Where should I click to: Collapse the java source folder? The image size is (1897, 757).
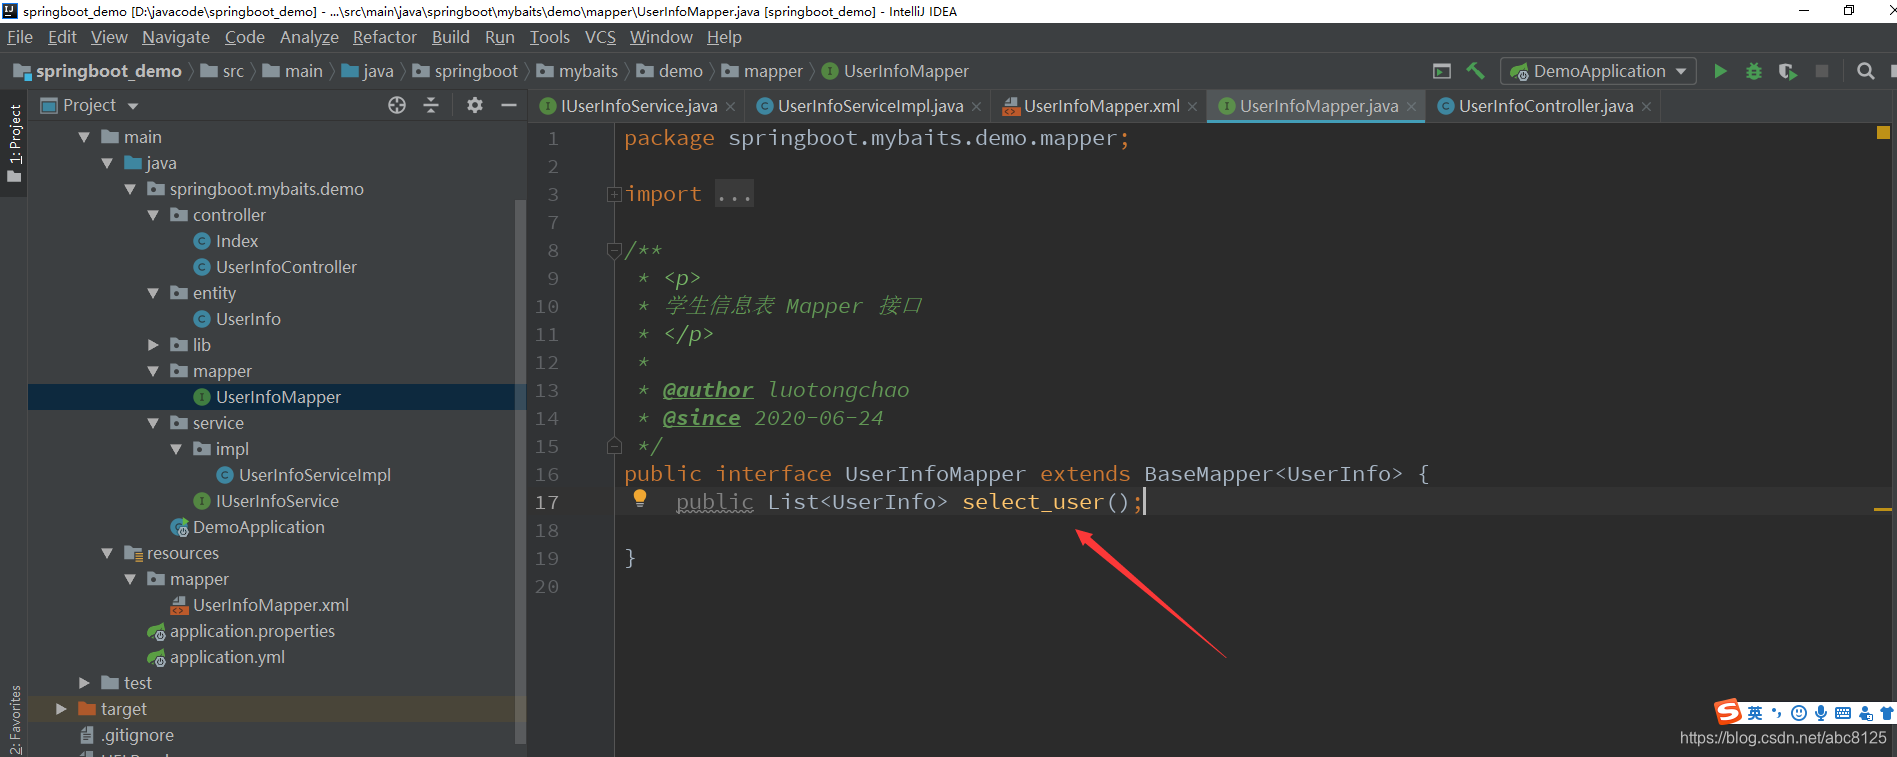107,163
